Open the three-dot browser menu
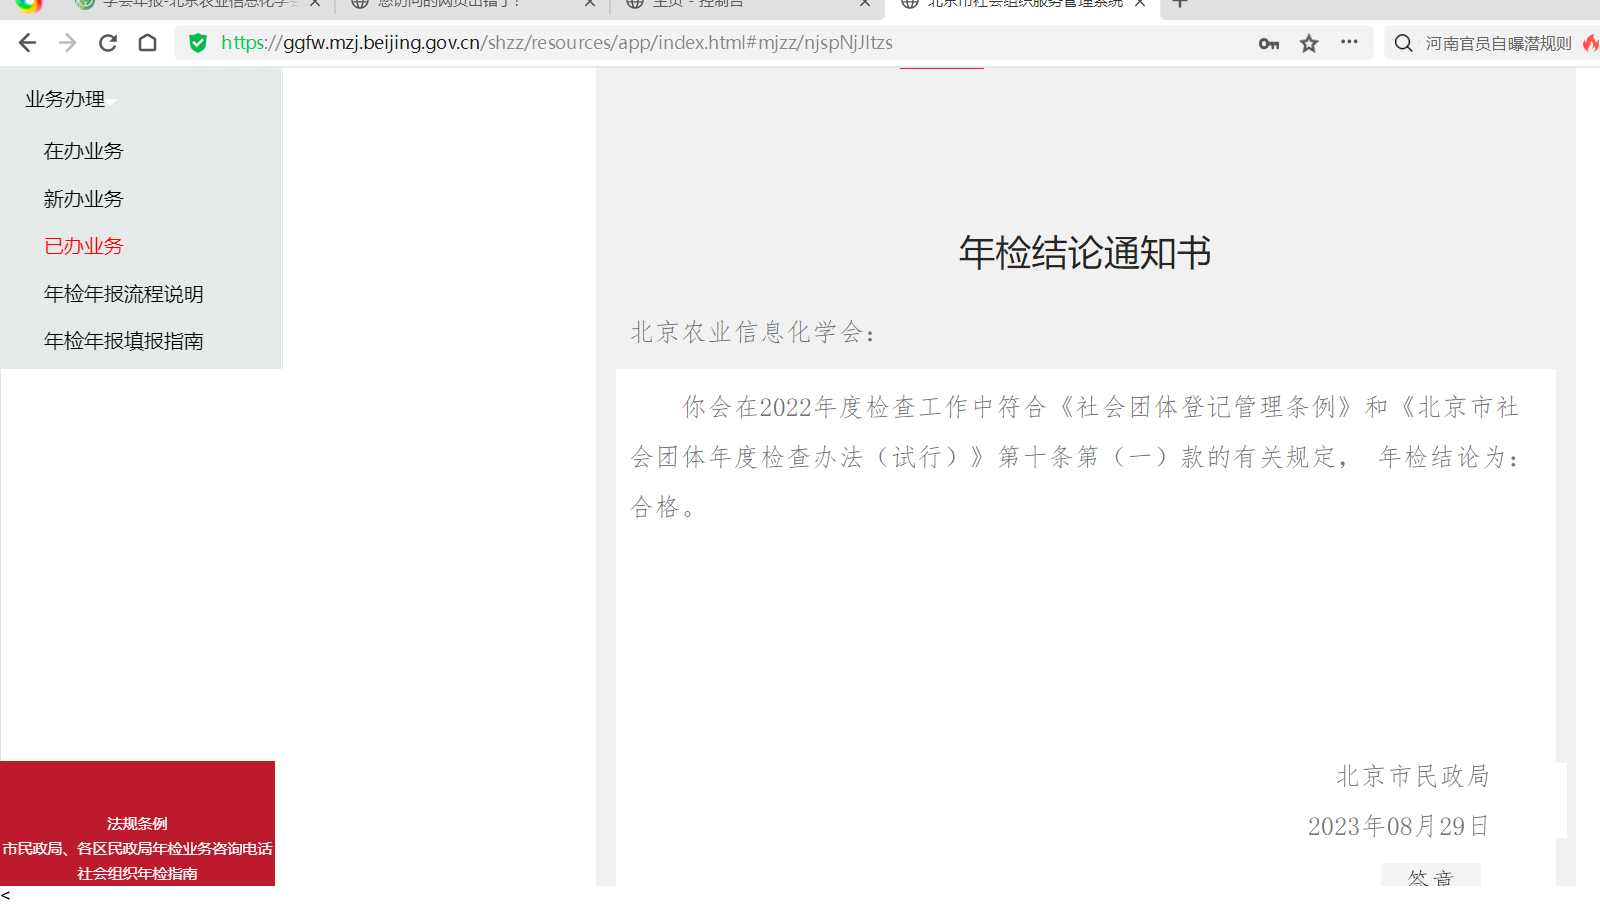 [1349, 43]
